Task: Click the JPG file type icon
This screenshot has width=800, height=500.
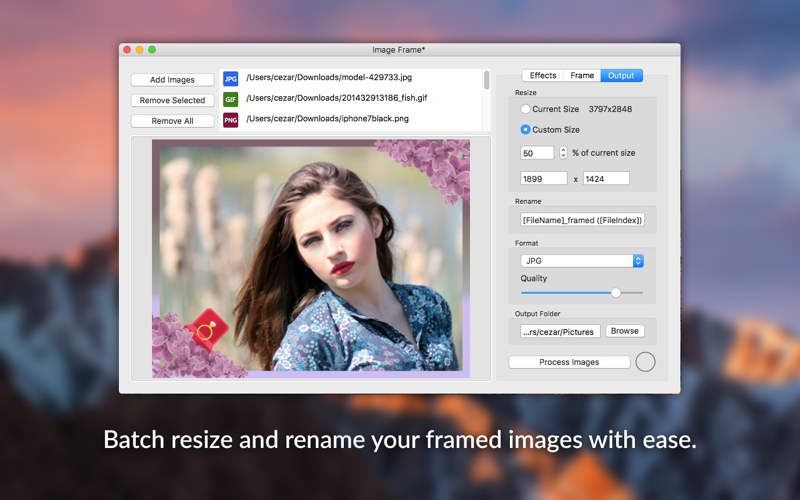Action: tap(231, 79)
